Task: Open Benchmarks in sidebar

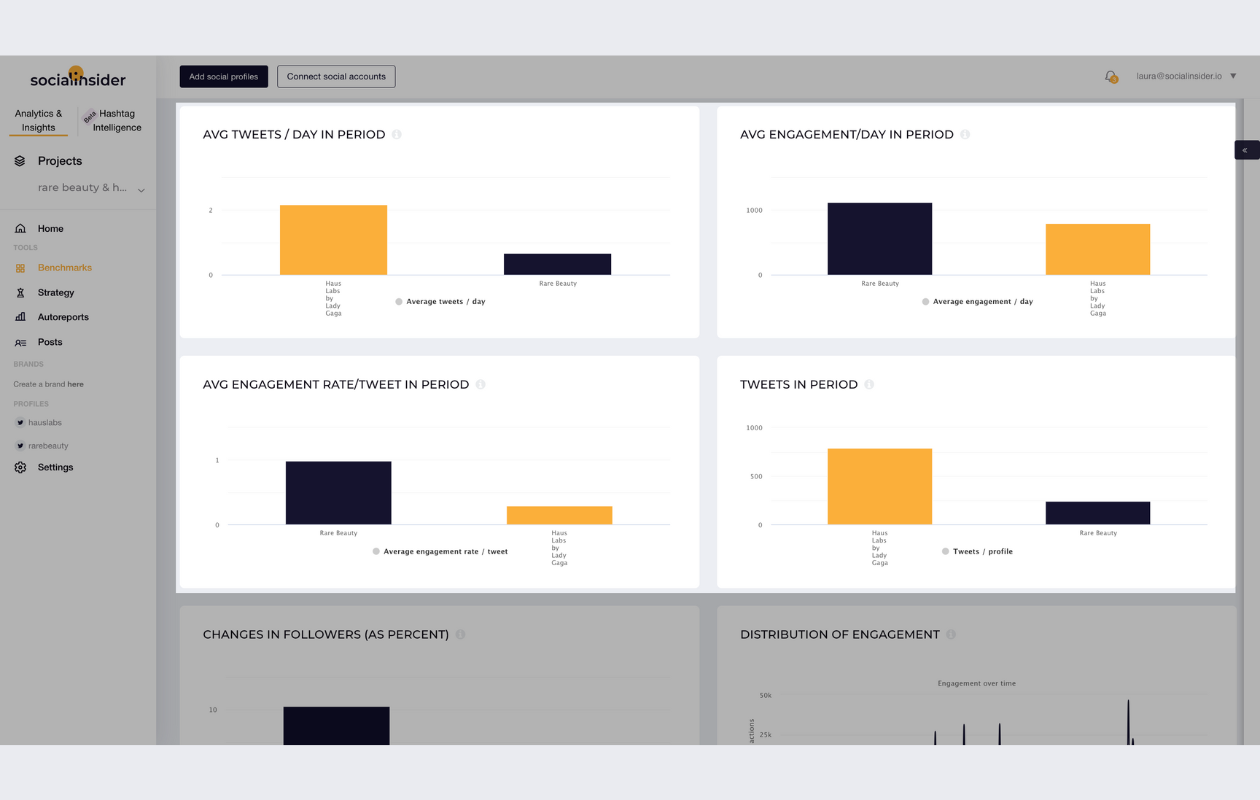Action: pos(64,268)
